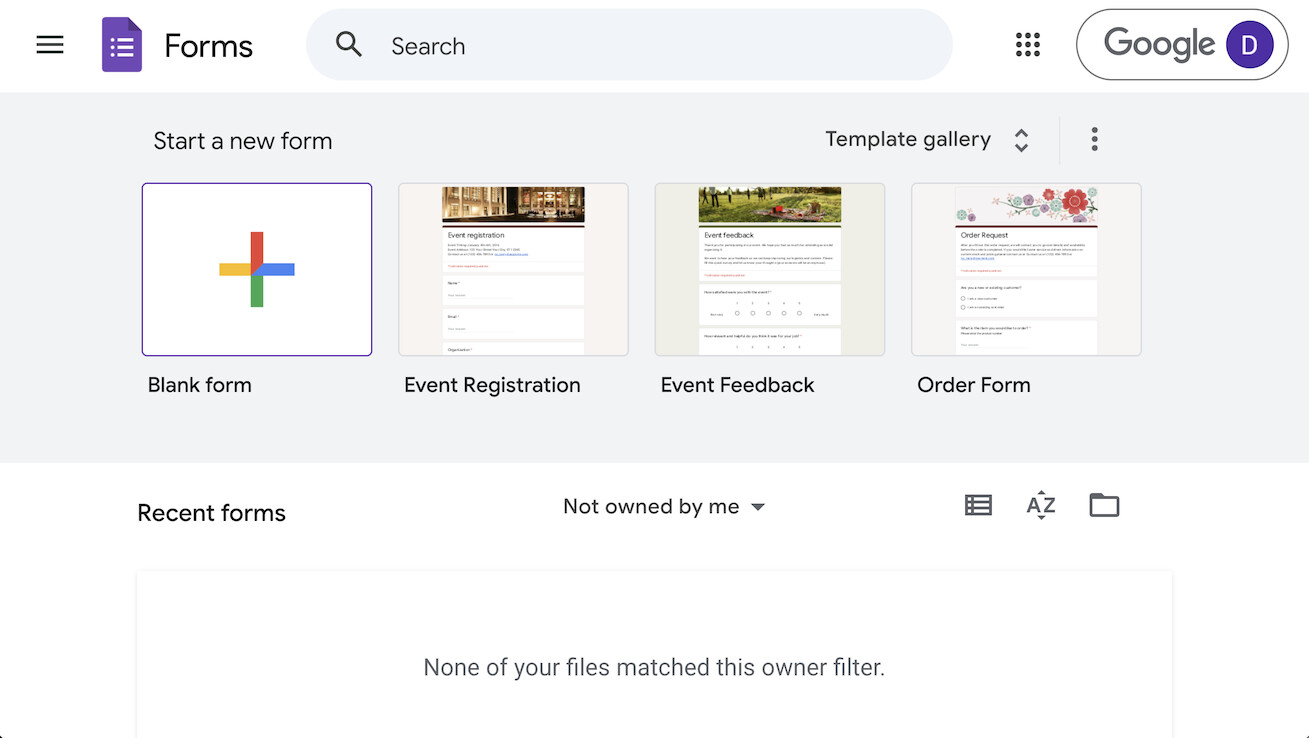Sort recent forms alphabetically

[1041, 505]
